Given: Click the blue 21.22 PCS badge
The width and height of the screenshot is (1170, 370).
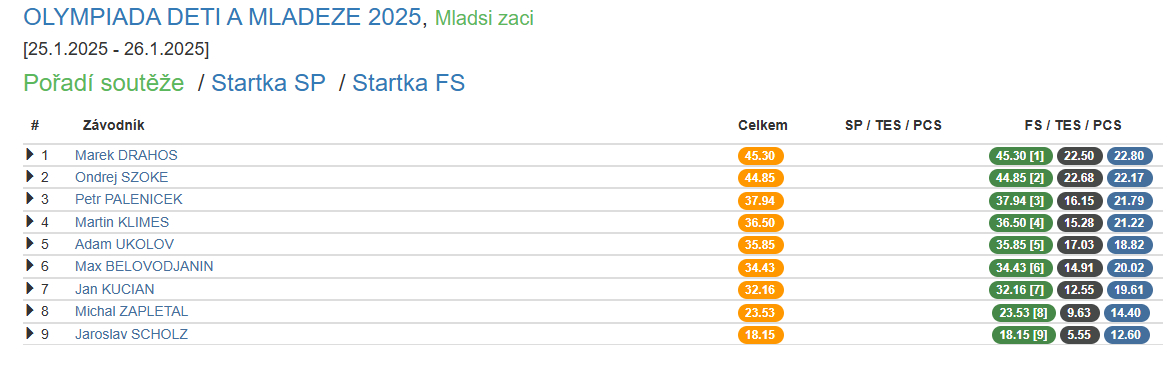Looking at the screenshot, I should 1129,223.
